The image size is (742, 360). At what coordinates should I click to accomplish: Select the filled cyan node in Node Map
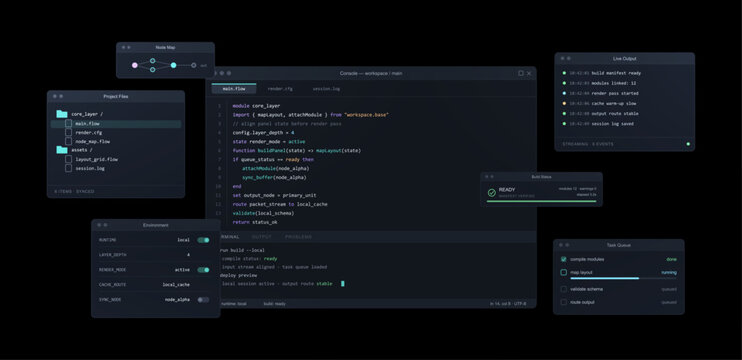pos(173,65)
